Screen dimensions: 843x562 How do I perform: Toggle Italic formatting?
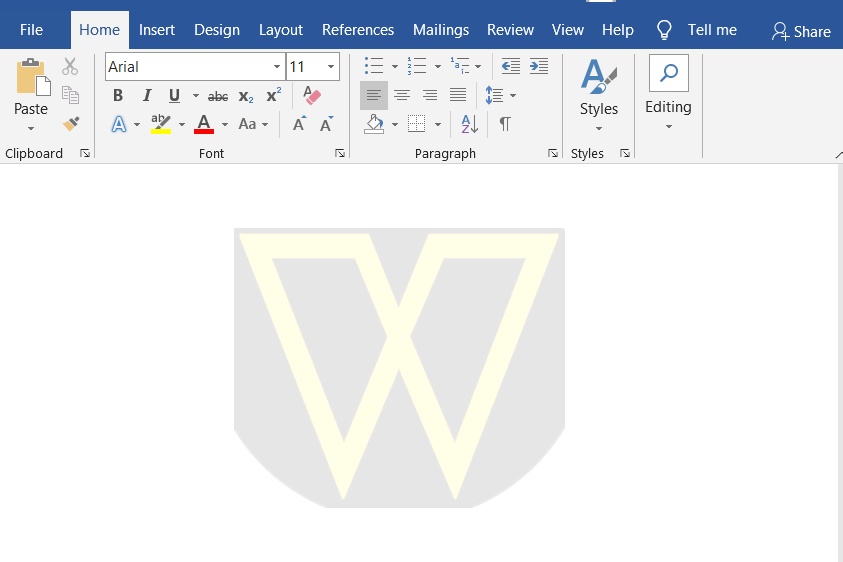(146, 96)
